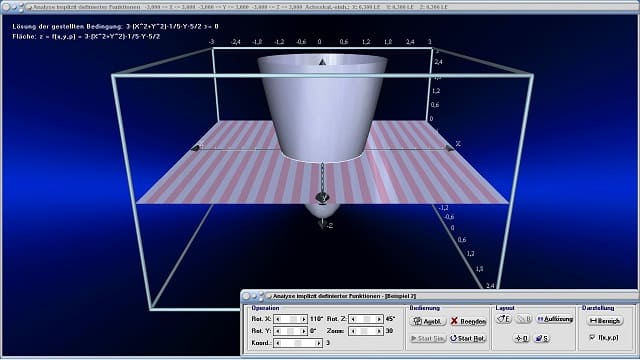640x360 pixels.
Task: Click the Darstellung group label
Action: coord(598,308)
